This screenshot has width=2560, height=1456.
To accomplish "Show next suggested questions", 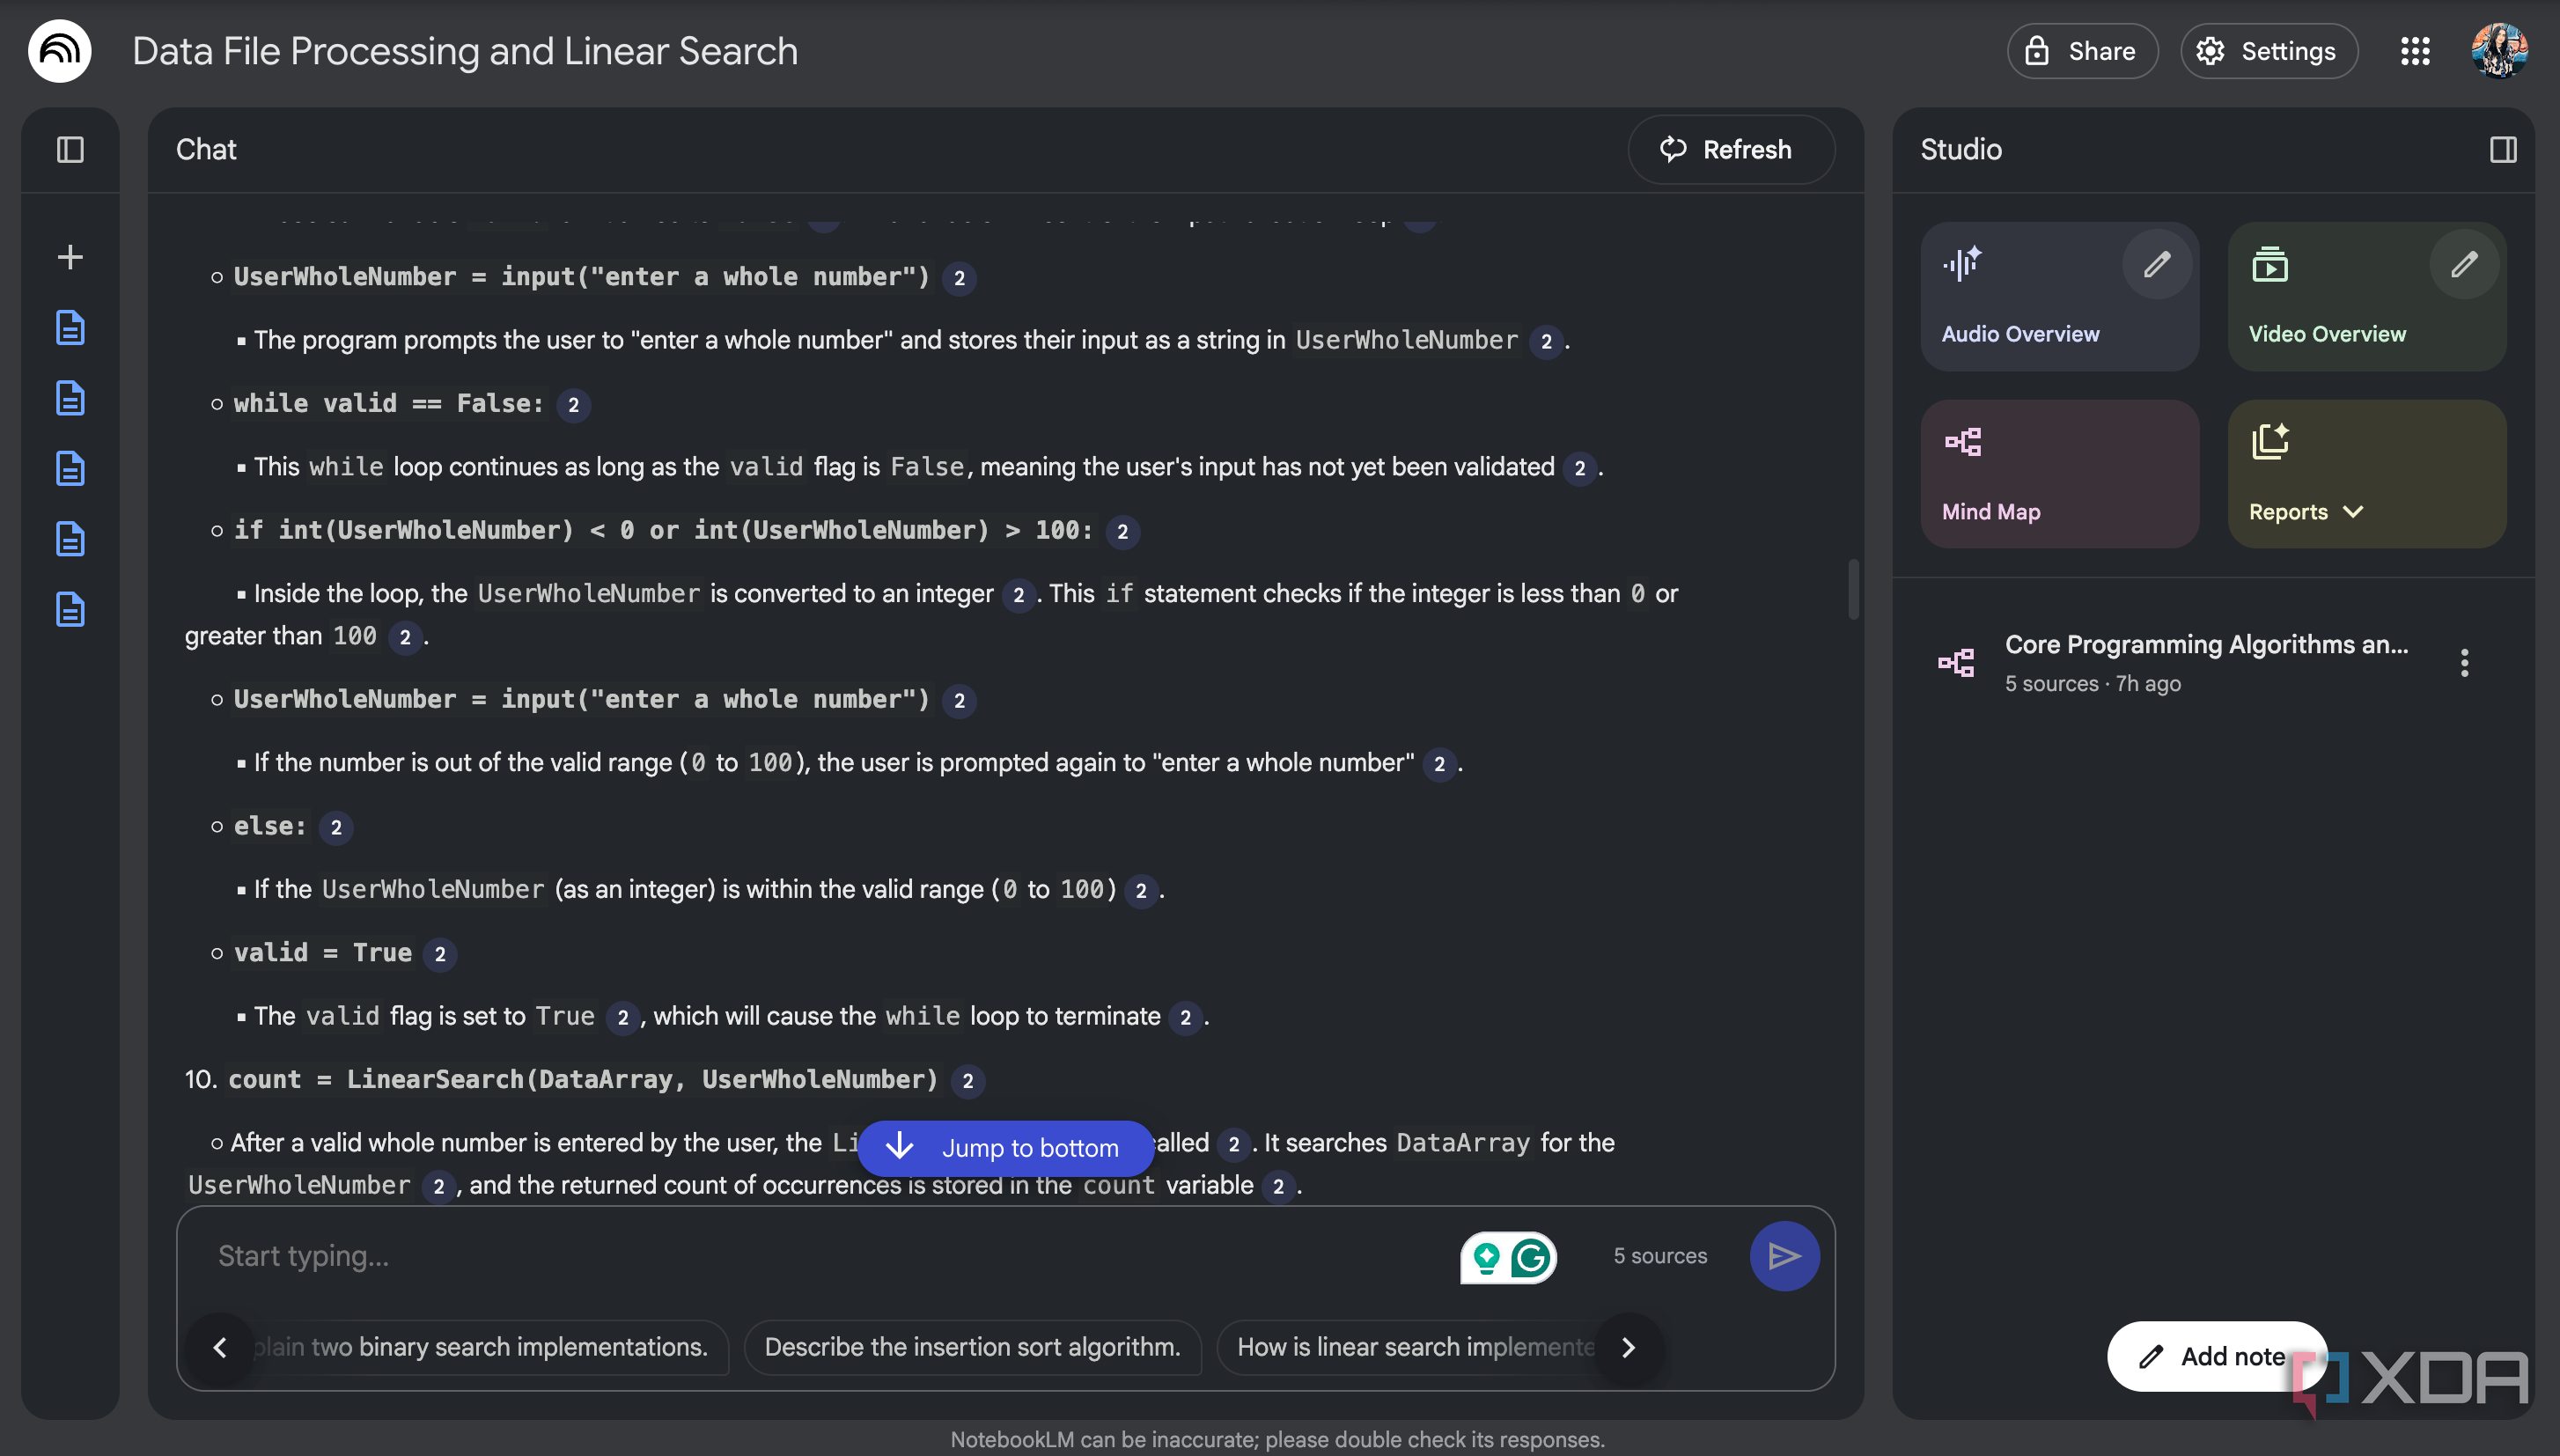I will 1628,1348.
